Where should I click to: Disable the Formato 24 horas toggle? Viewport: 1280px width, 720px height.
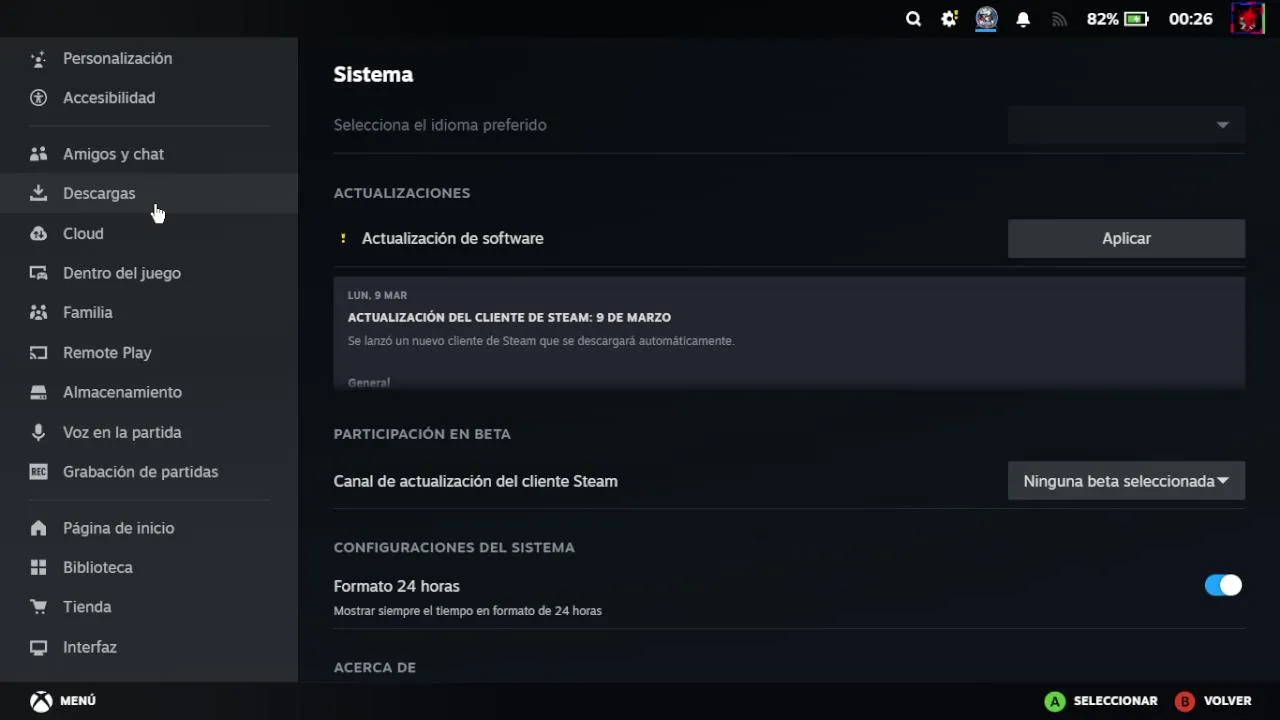(1223, 585)
